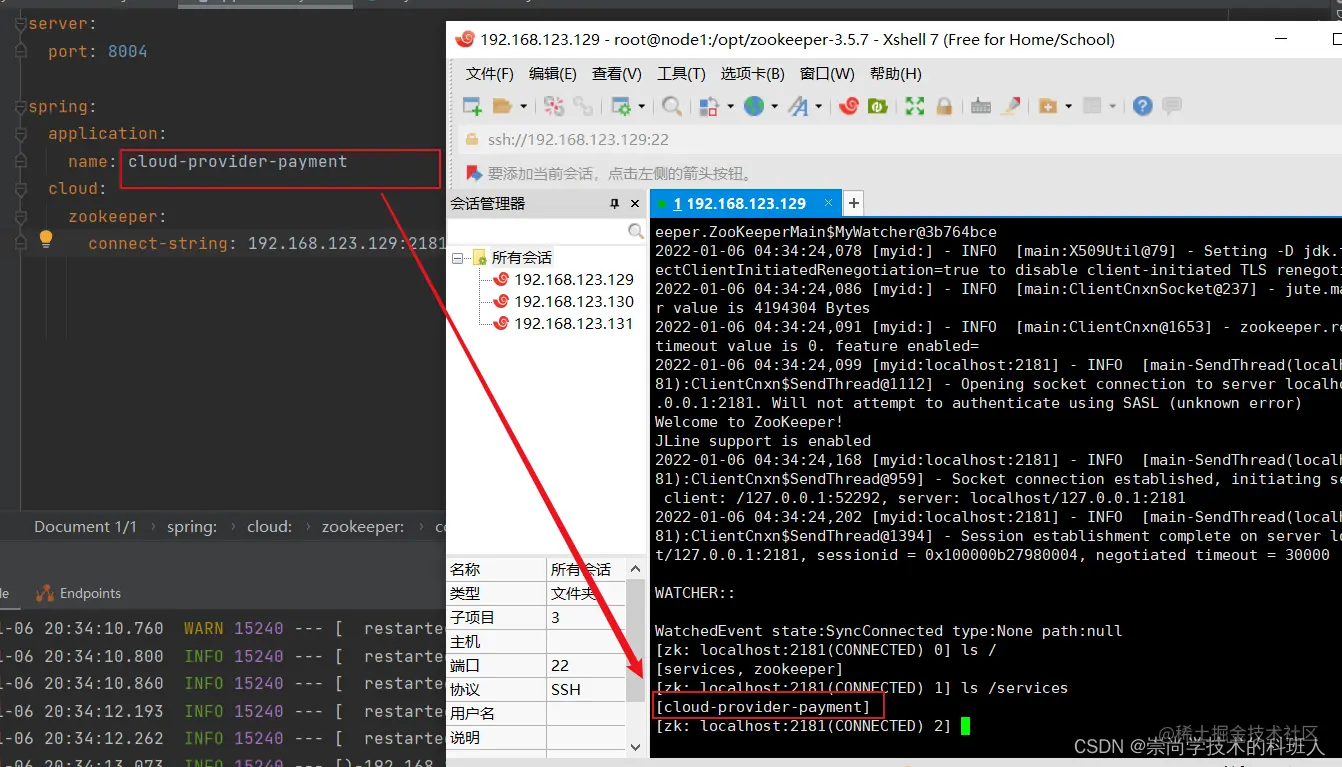The width and height of the screenshot is (1342, 767).
Task: Toggle the session manager pin
Action: point(614,203)
